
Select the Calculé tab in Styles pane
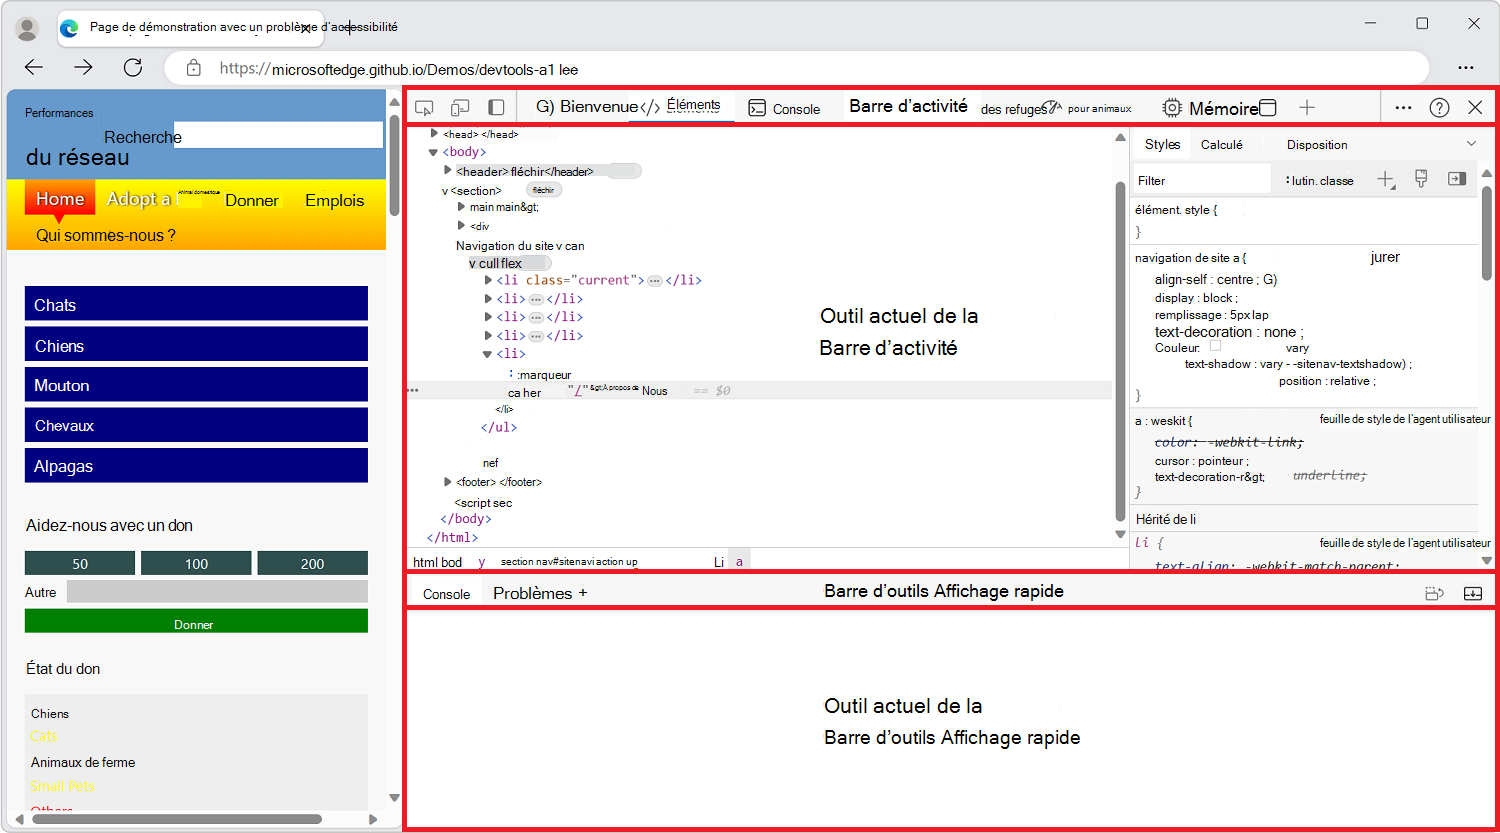1222,144
